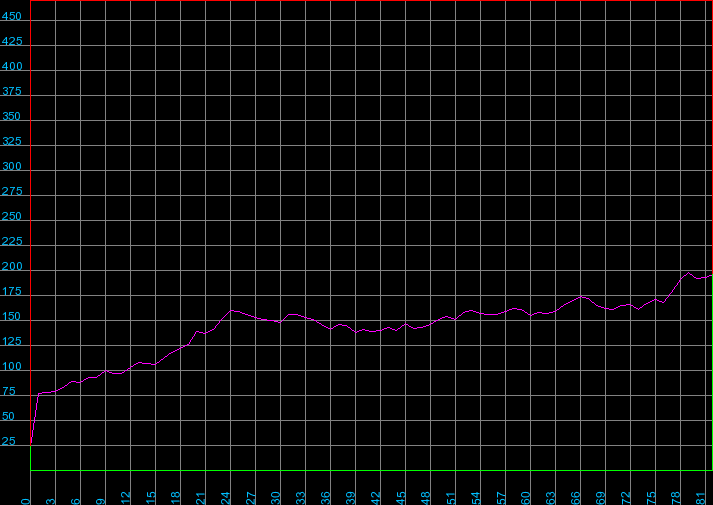This screenshot has height=505, width=713.
Task: Click the 100 vertical axis label
Action: pyautogui.click(x=12, y=366)
